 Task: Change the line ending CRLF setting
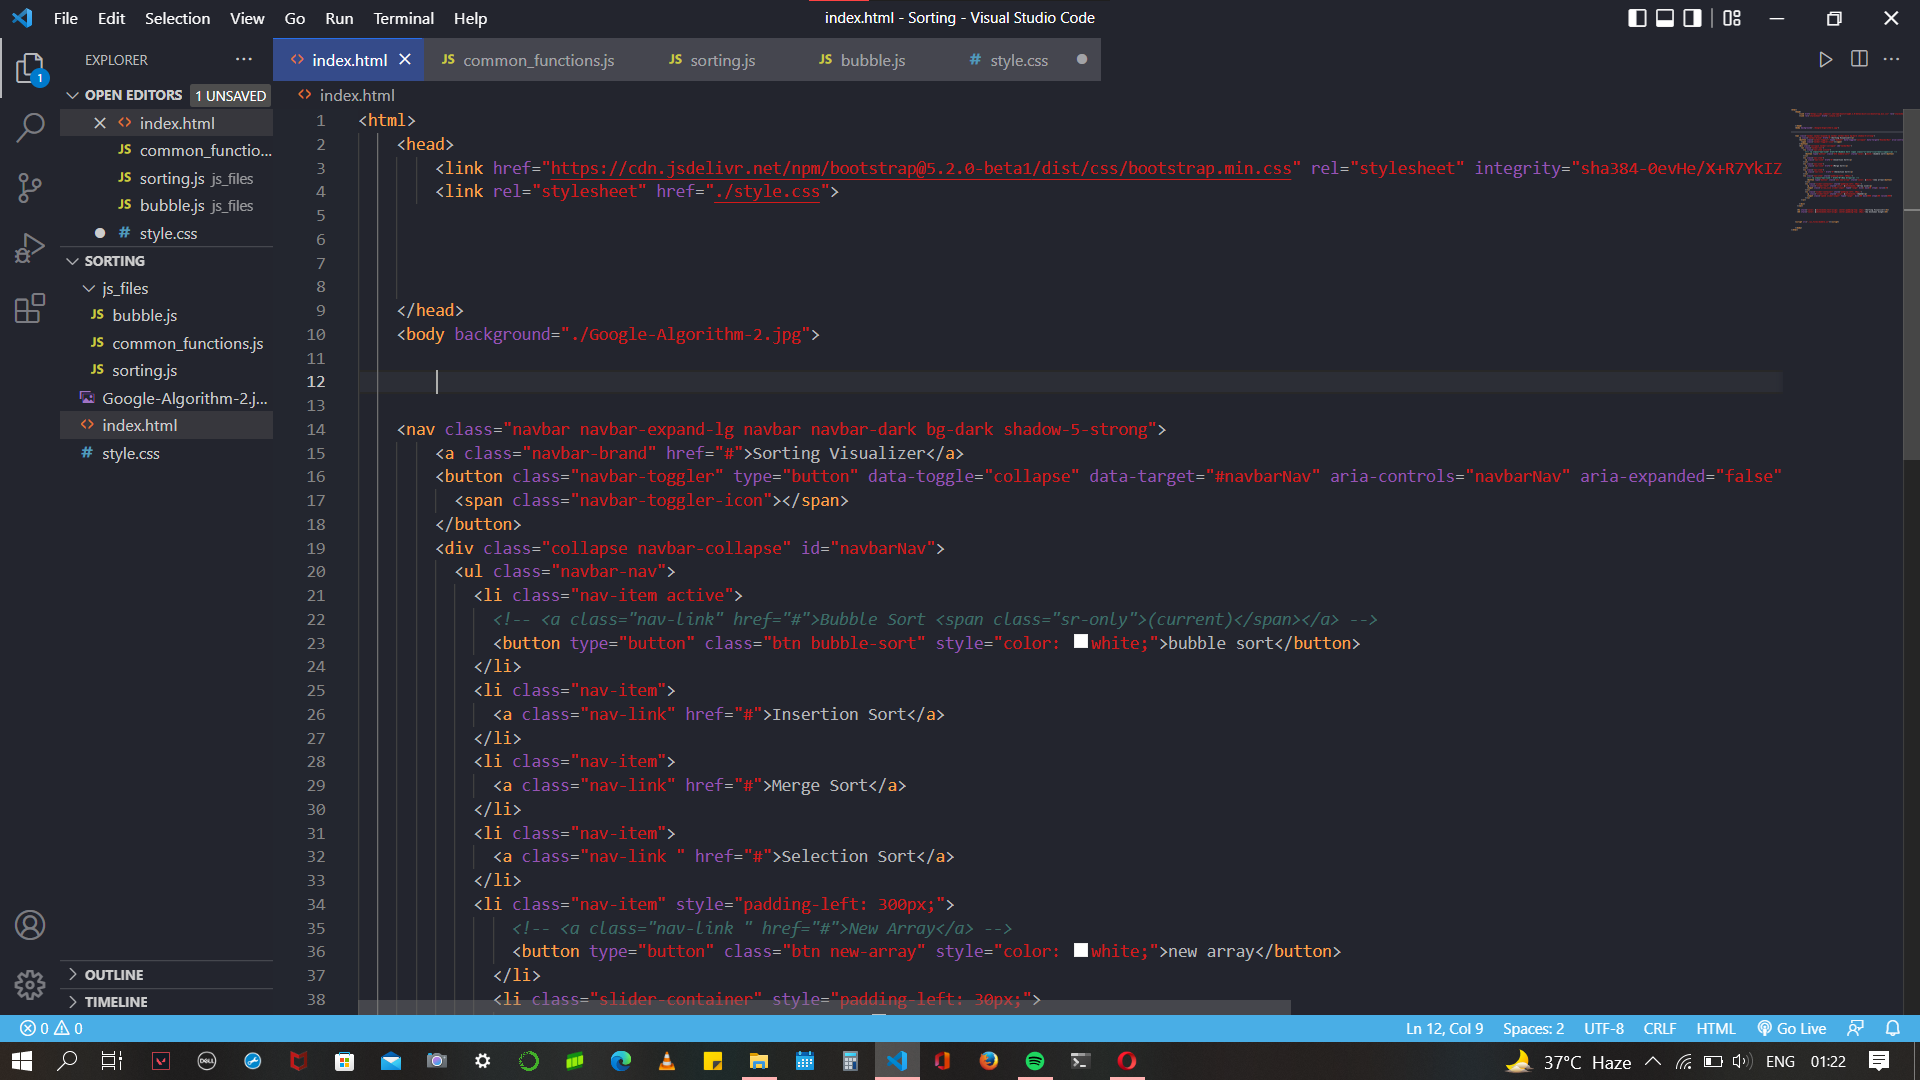point(1659,1028)
